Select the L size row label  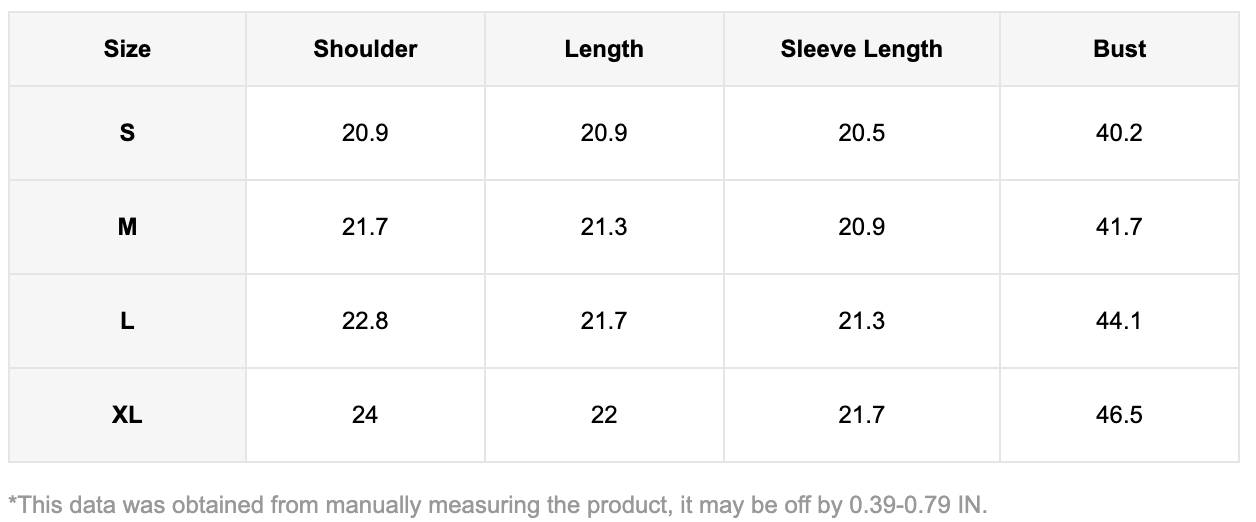127,321
